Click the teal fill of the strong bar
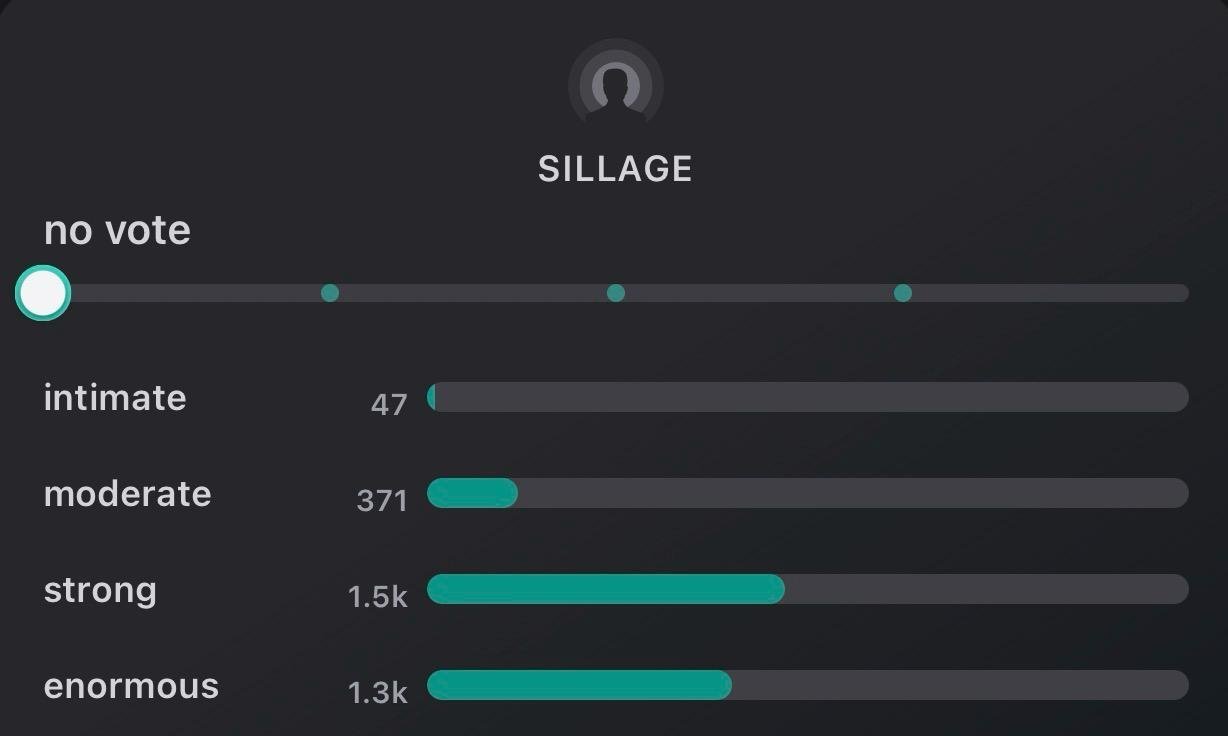This screenshot has height=736, width=1228. tap(605, 589)
